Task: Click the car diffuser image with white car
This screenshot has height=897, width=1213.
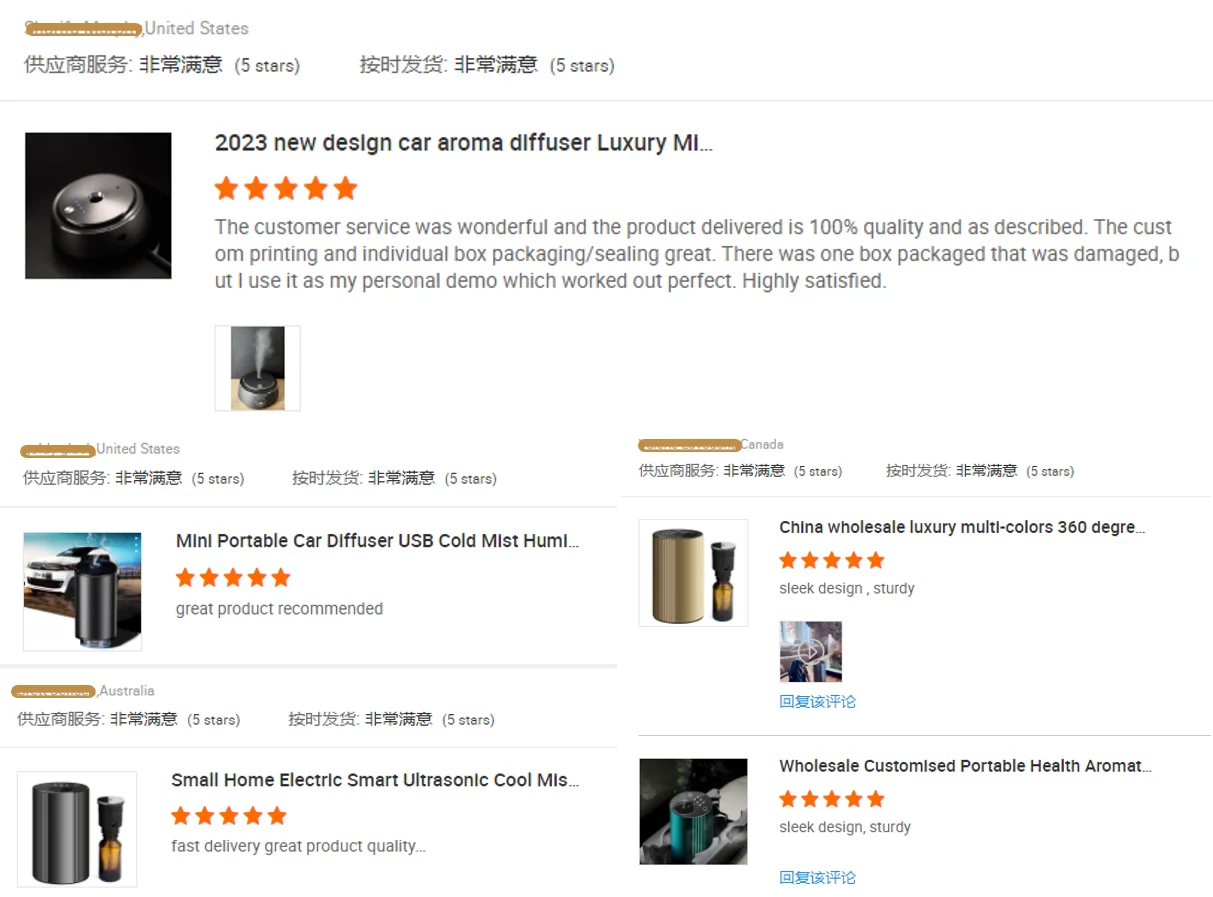Action: (83, 591)
